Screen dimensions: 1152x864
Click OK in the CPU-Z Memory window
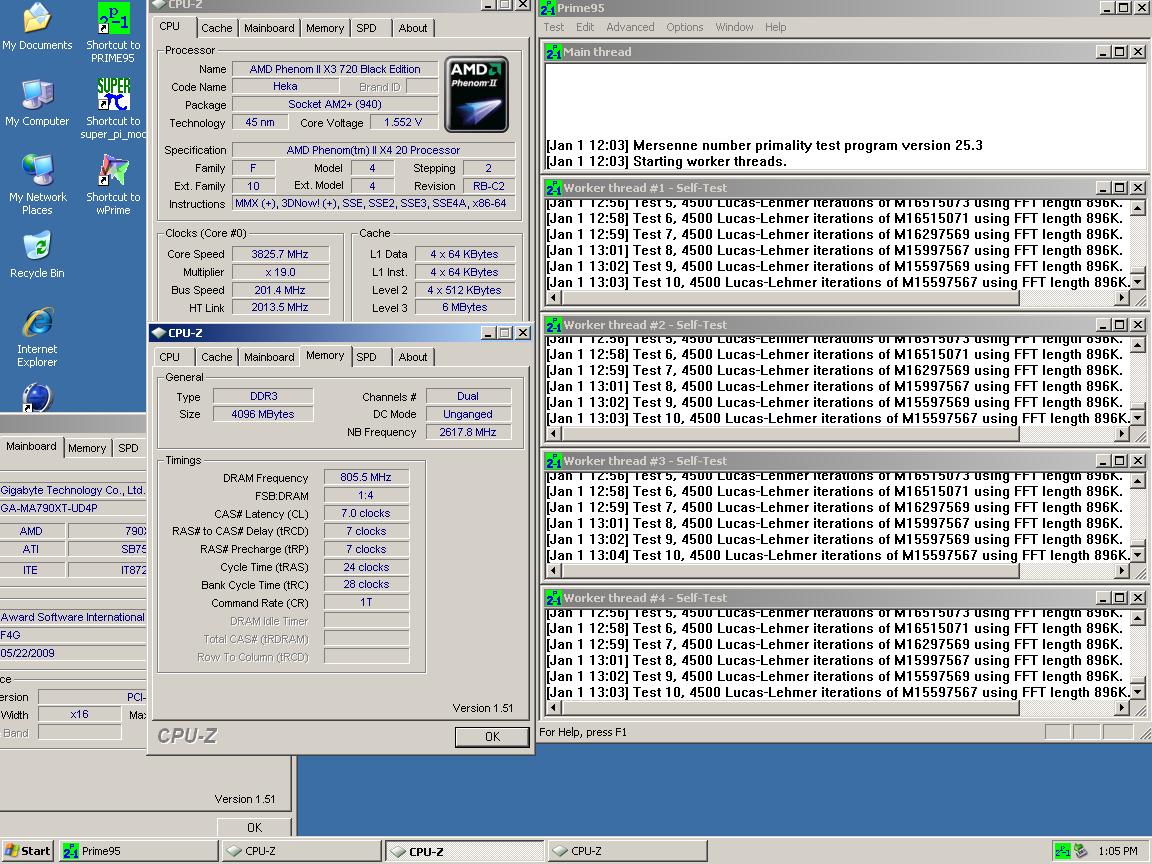click(492, 737)
